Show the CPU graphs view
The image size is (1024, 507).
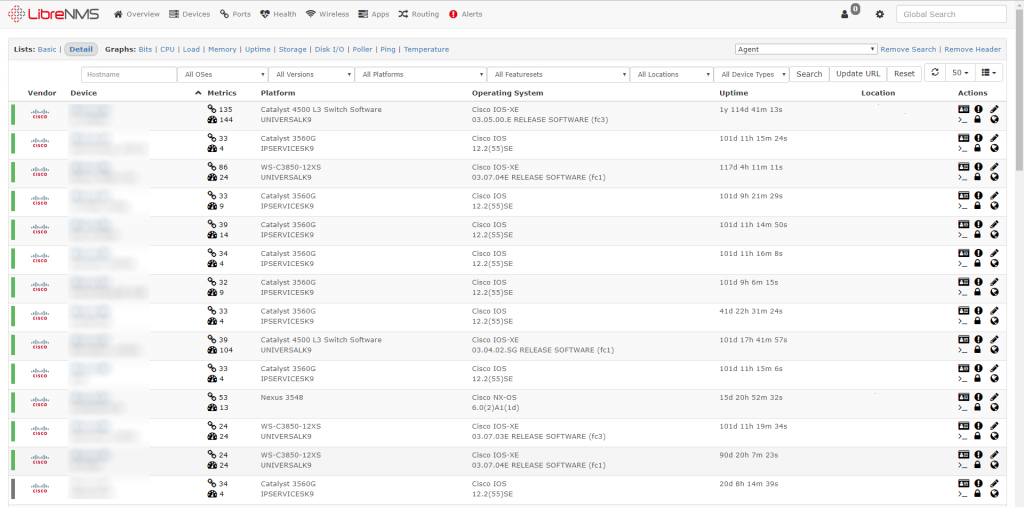[167, 49]
